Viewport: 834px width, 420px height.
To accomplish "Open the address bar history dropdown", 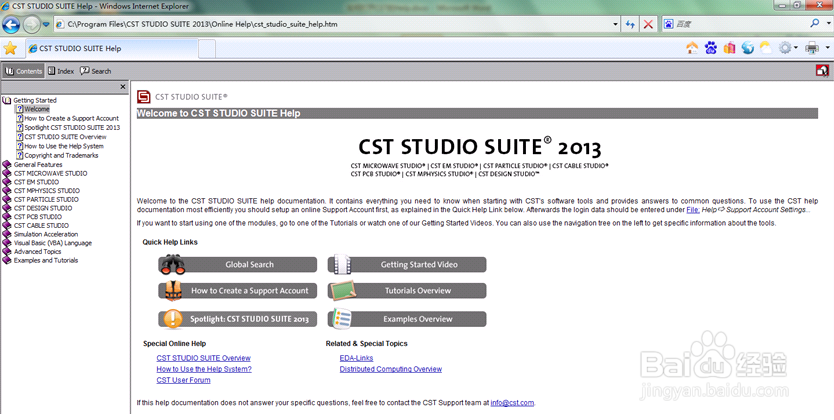I will 615,24.
